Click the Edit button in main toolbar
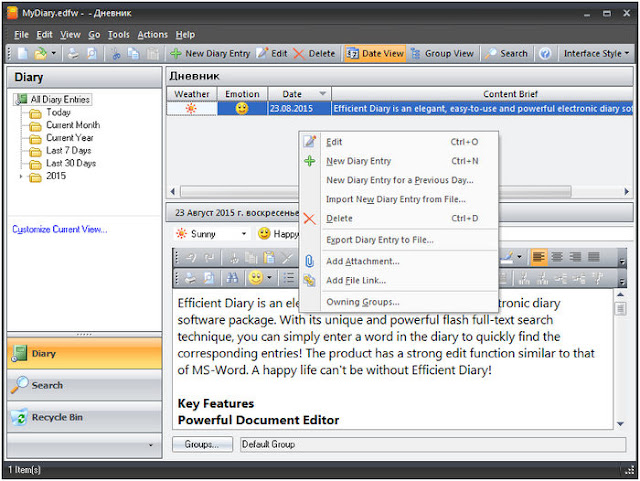This screenshot has width=640, height=481. tap(272, 53)
